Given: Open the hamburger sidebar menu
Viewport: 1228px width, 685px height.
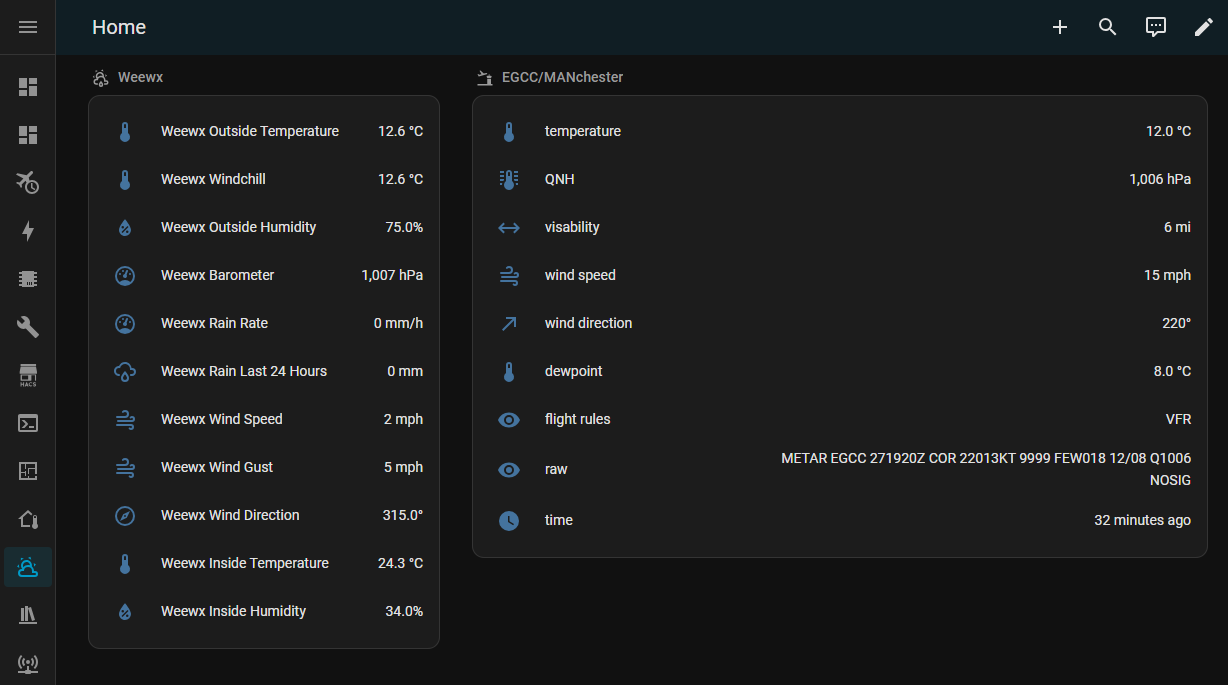Looking at the screenshot, I should coord(28,27).
